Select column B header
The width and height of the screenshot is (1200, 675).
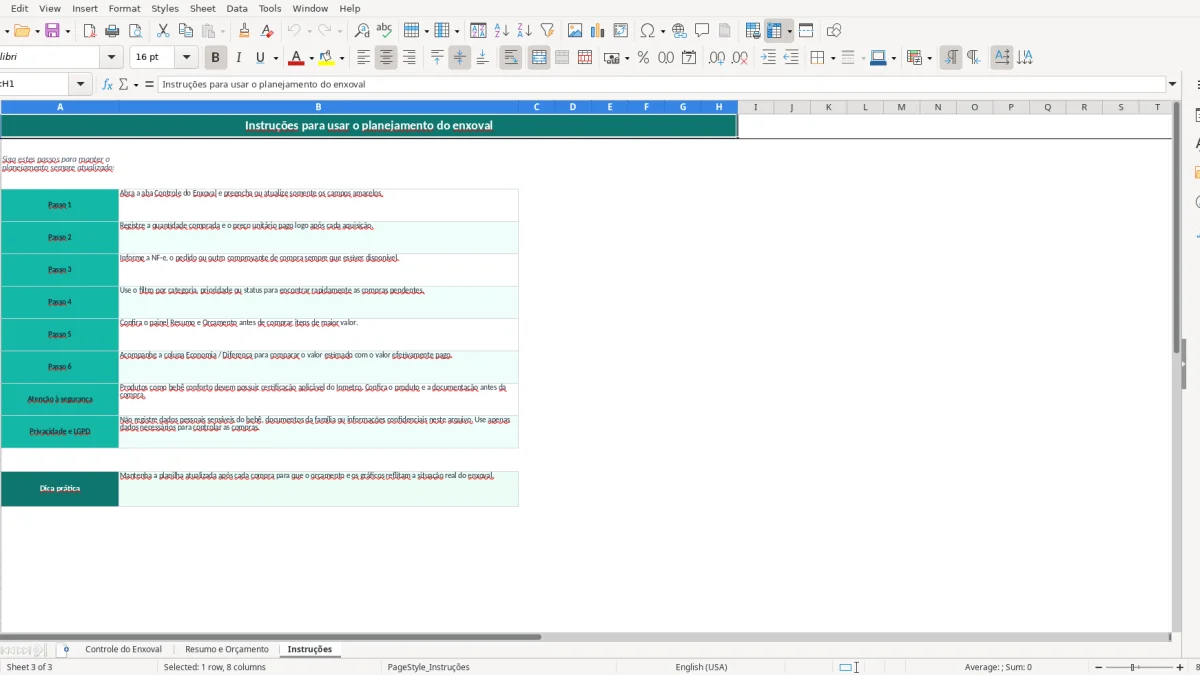(x=318, y=107)
